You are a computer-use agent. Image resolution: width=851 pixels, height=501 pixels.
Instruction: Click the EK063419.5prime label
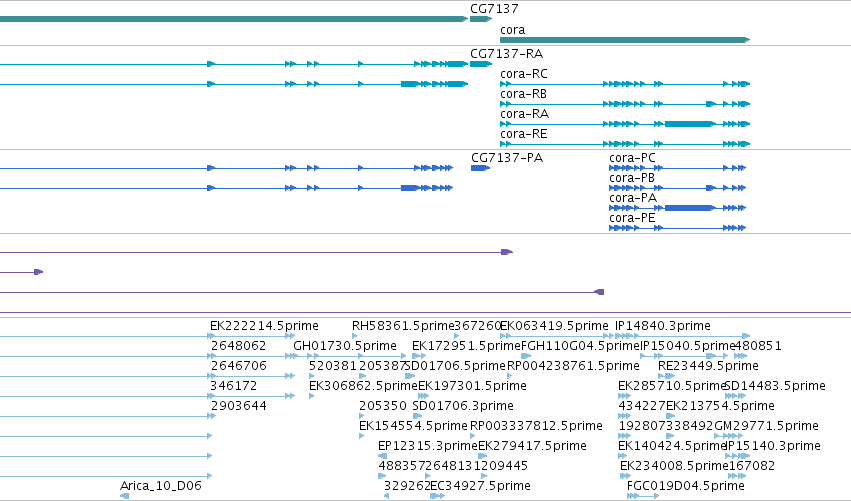(554, 326)
